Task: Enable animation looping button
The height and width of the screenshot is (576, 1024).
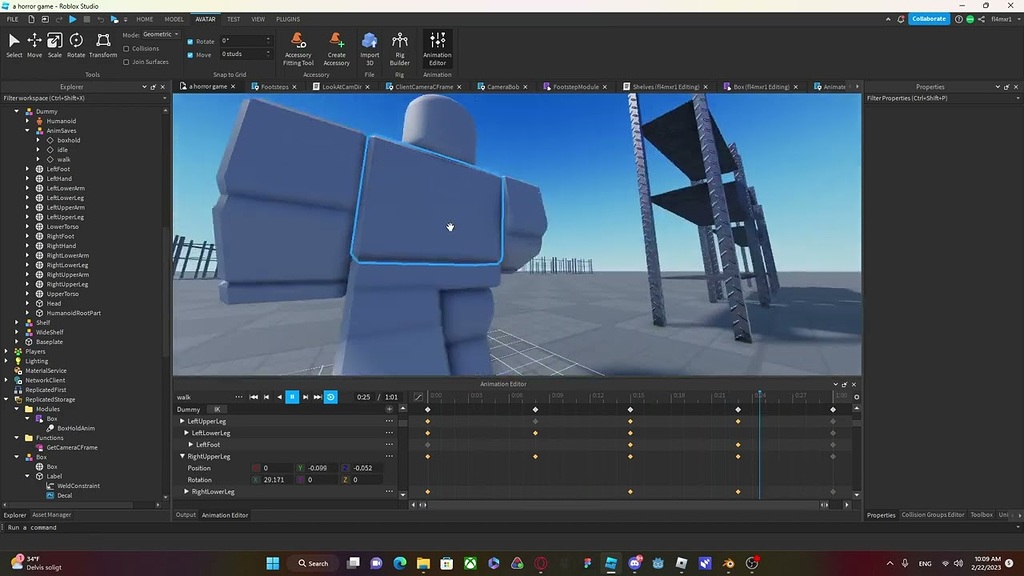Action: tap(330, 397)
